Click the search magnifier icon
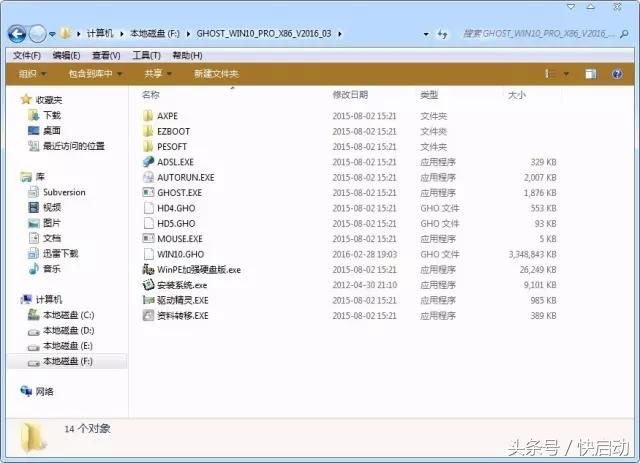The height and width of the screenshot is (463, 640). [624, 34]
